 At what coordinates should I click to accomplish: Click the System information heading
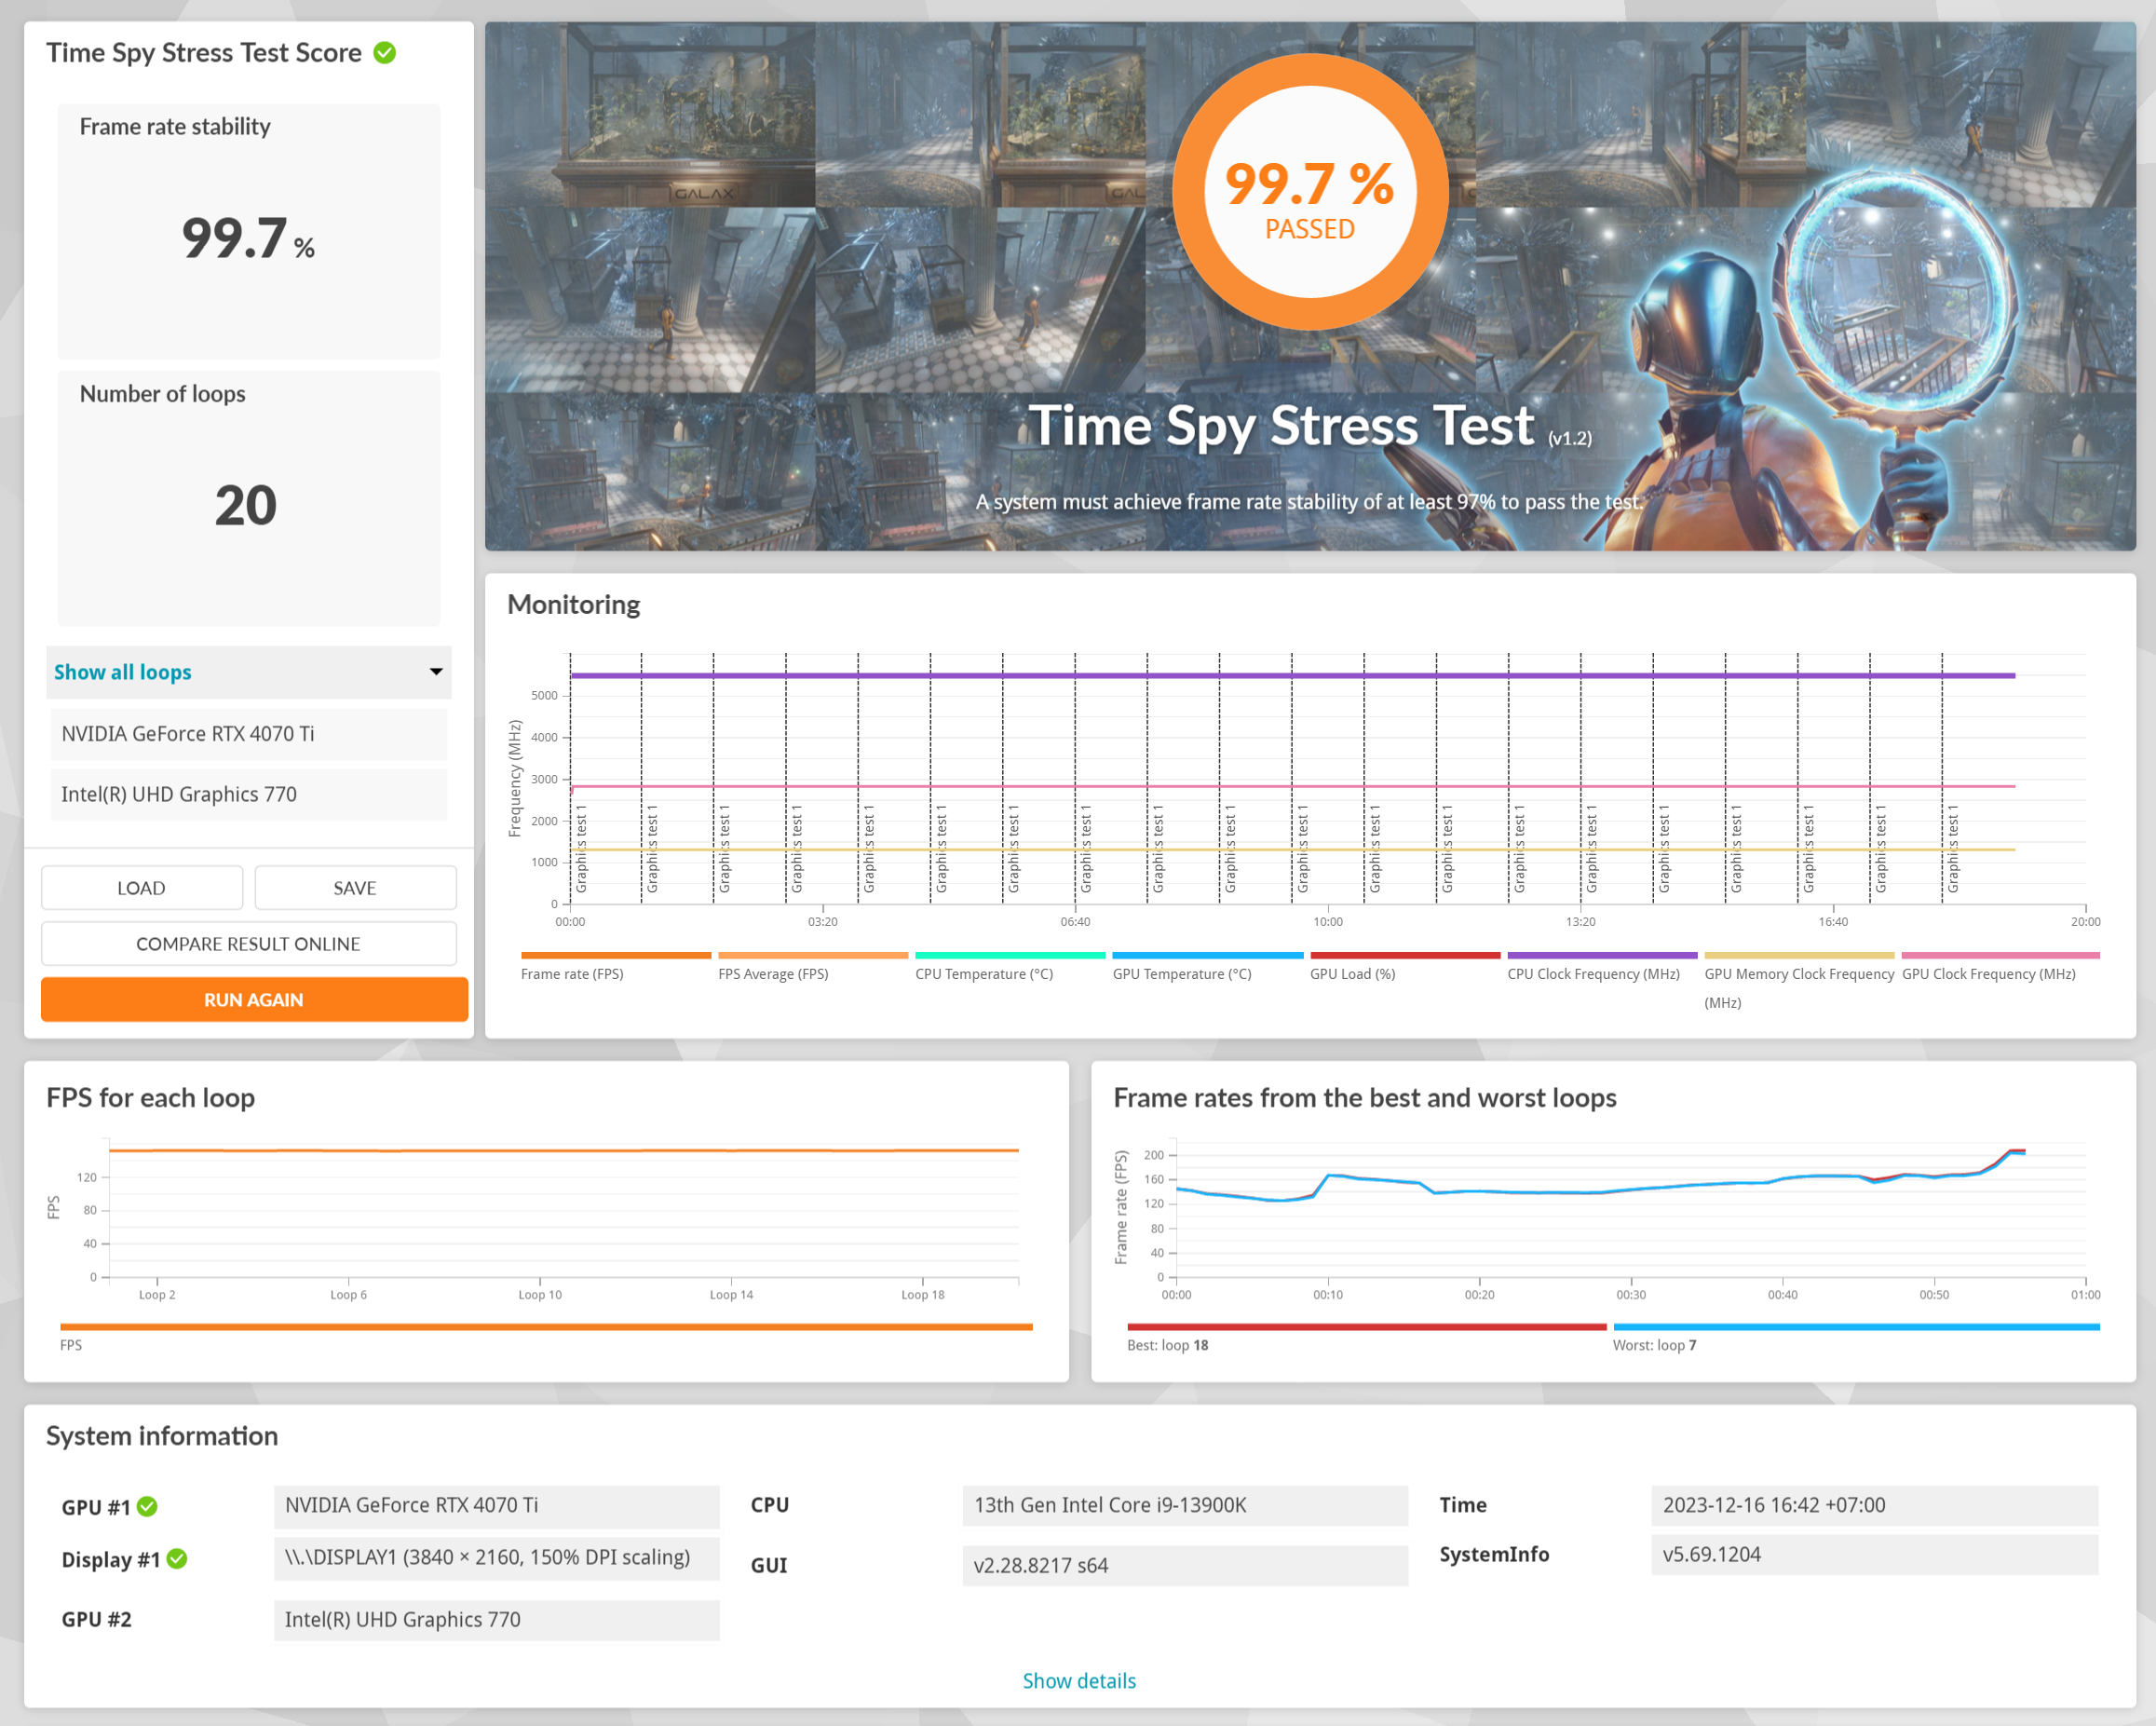click(x=162, y=1437)
